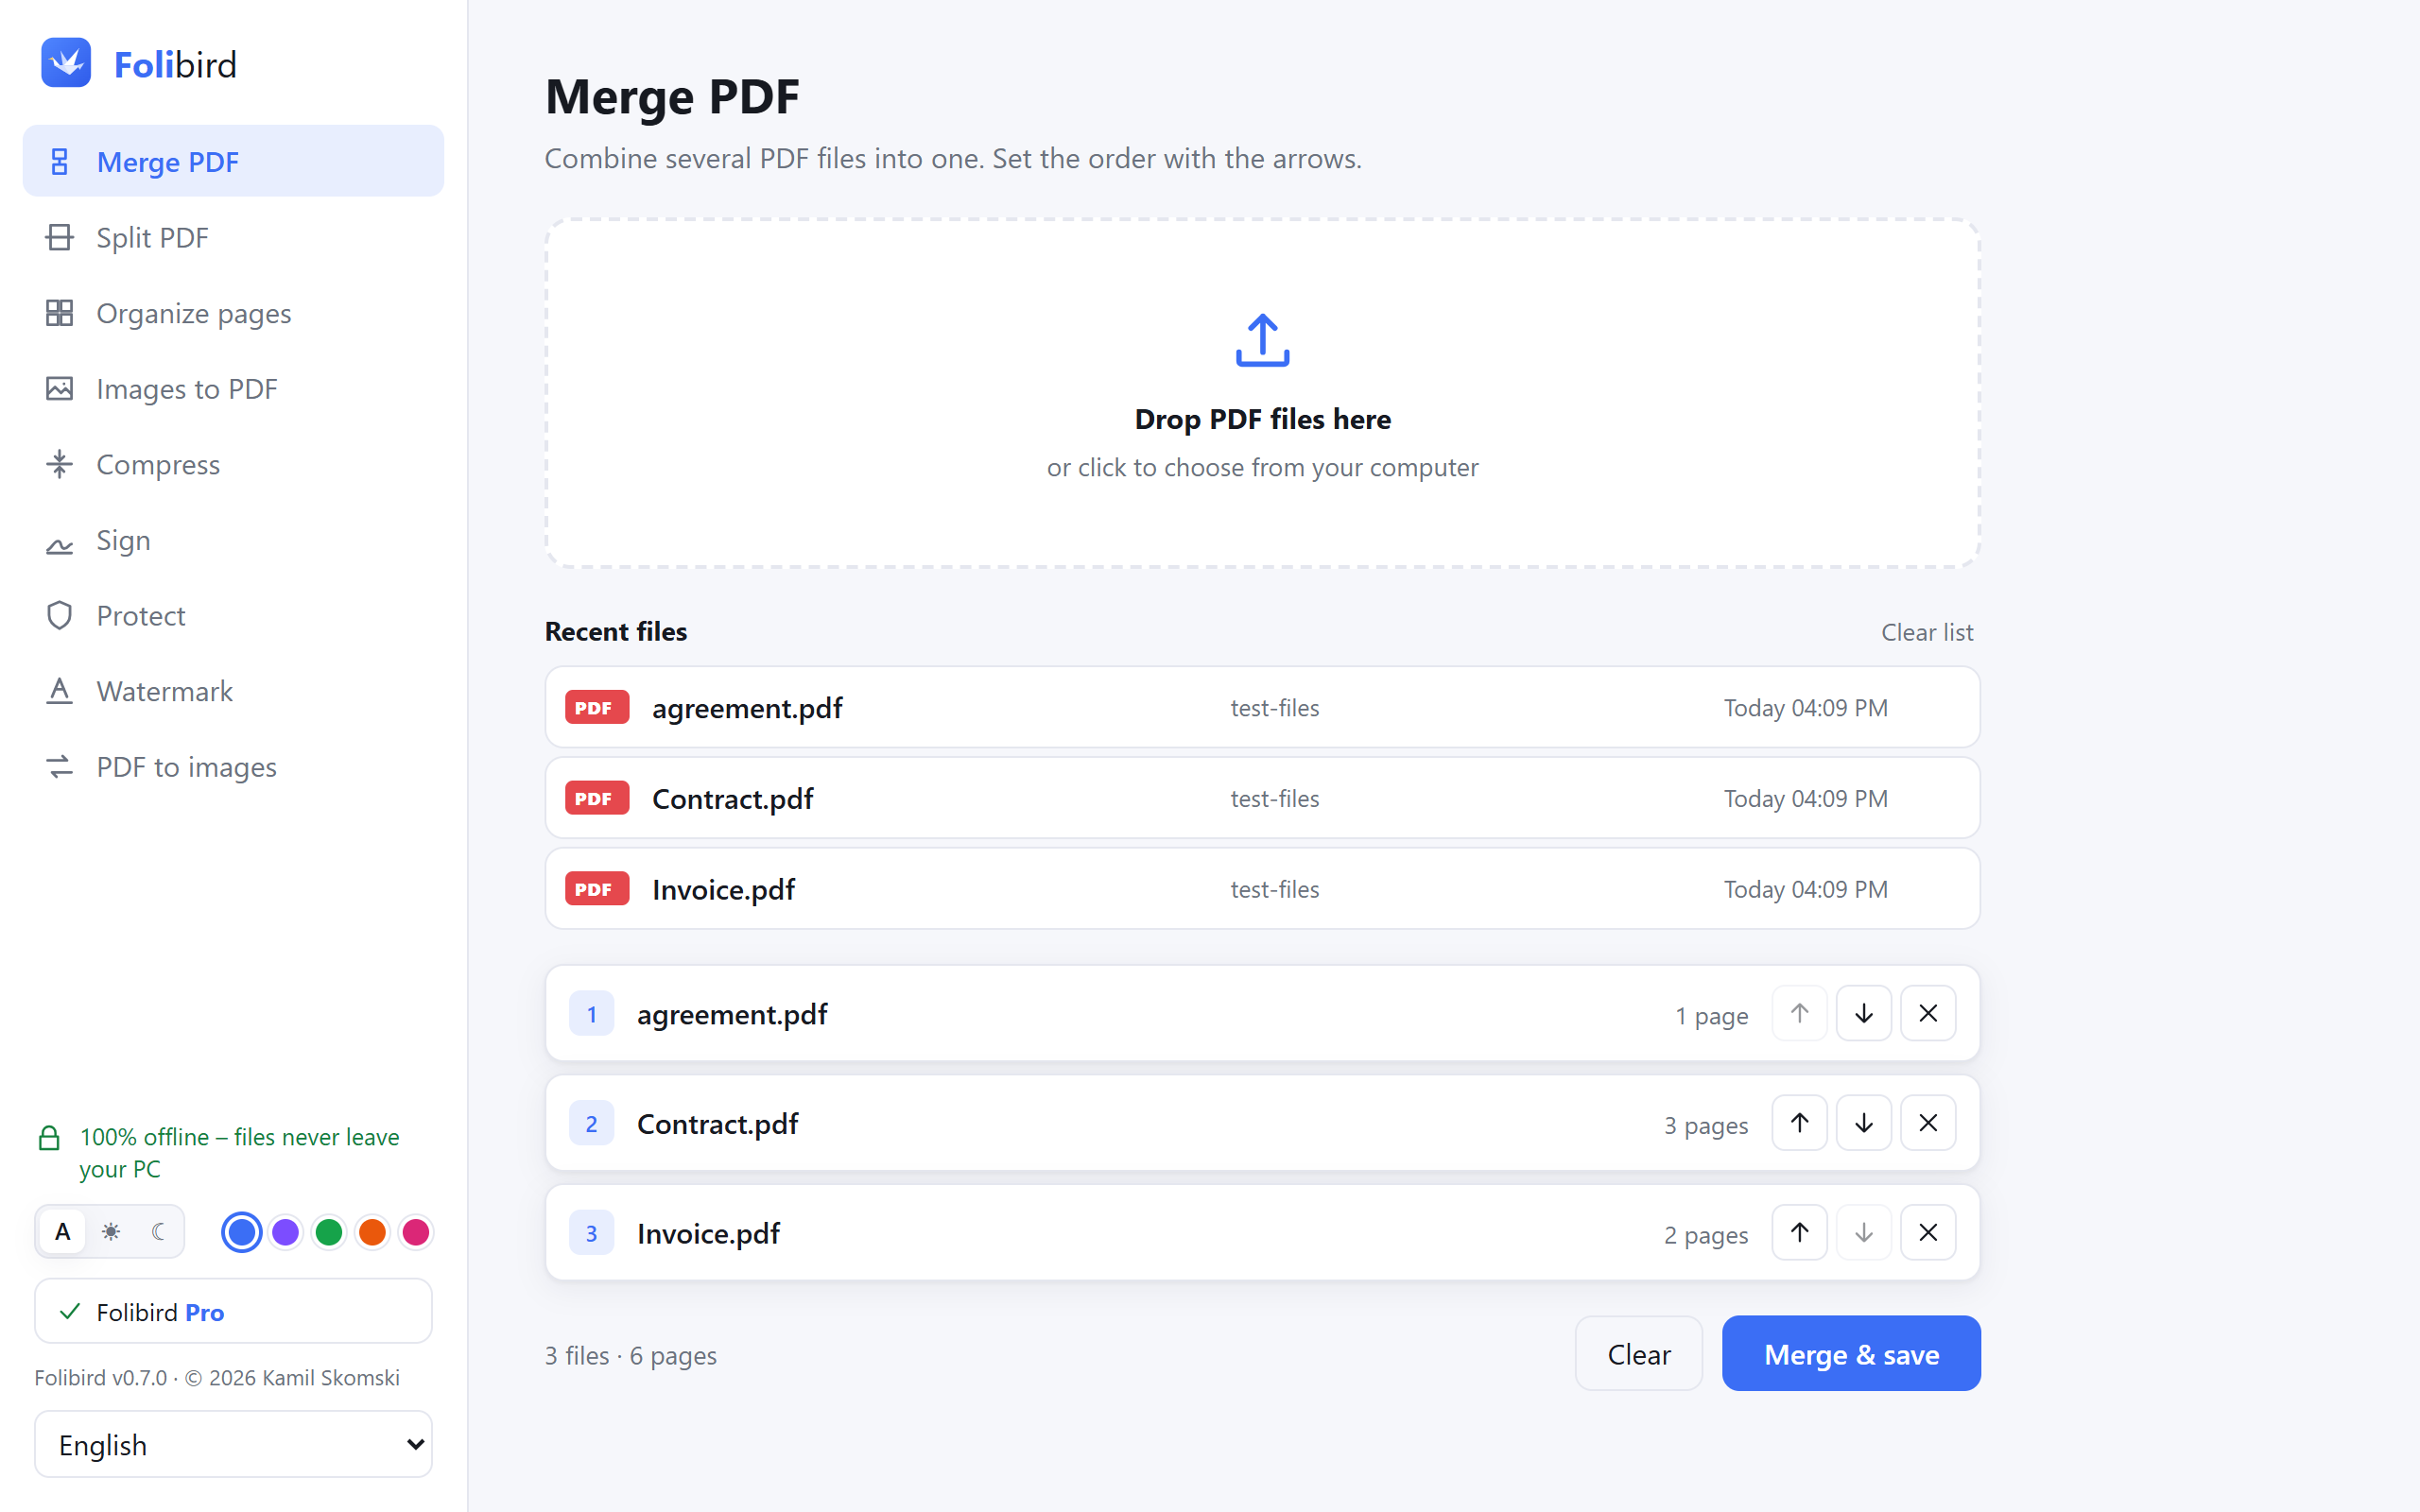Viewport: 2420px width, 1512px height.
Task: Click the Merge & save button
Action: point(1851,1354)
